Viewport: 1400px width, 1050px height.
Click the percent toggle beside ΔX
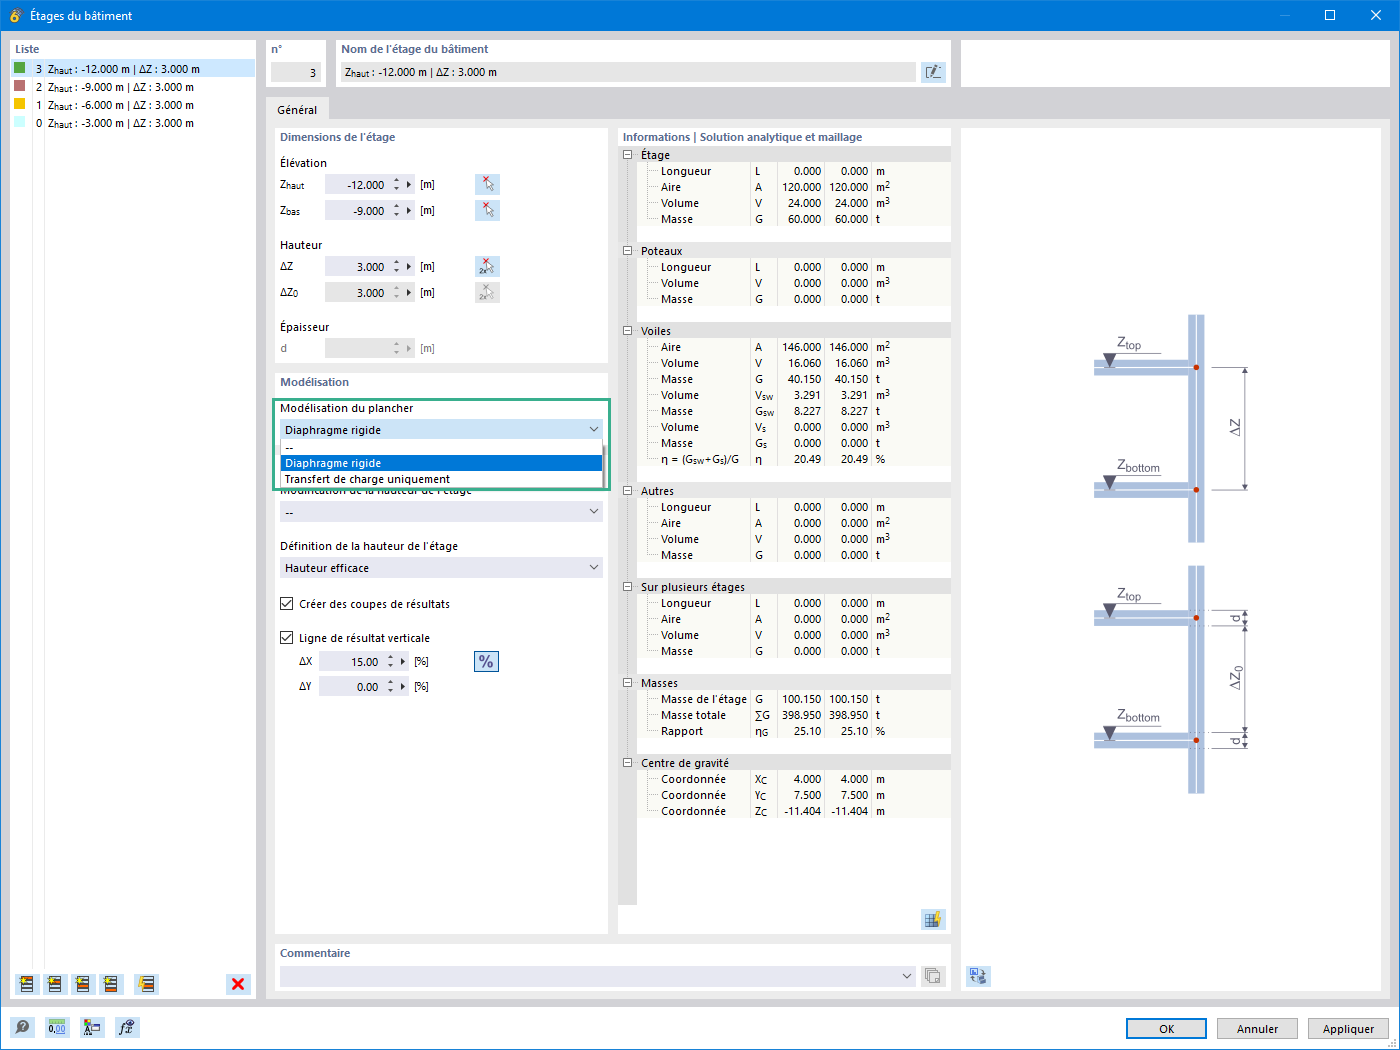(x=486, y=661)
